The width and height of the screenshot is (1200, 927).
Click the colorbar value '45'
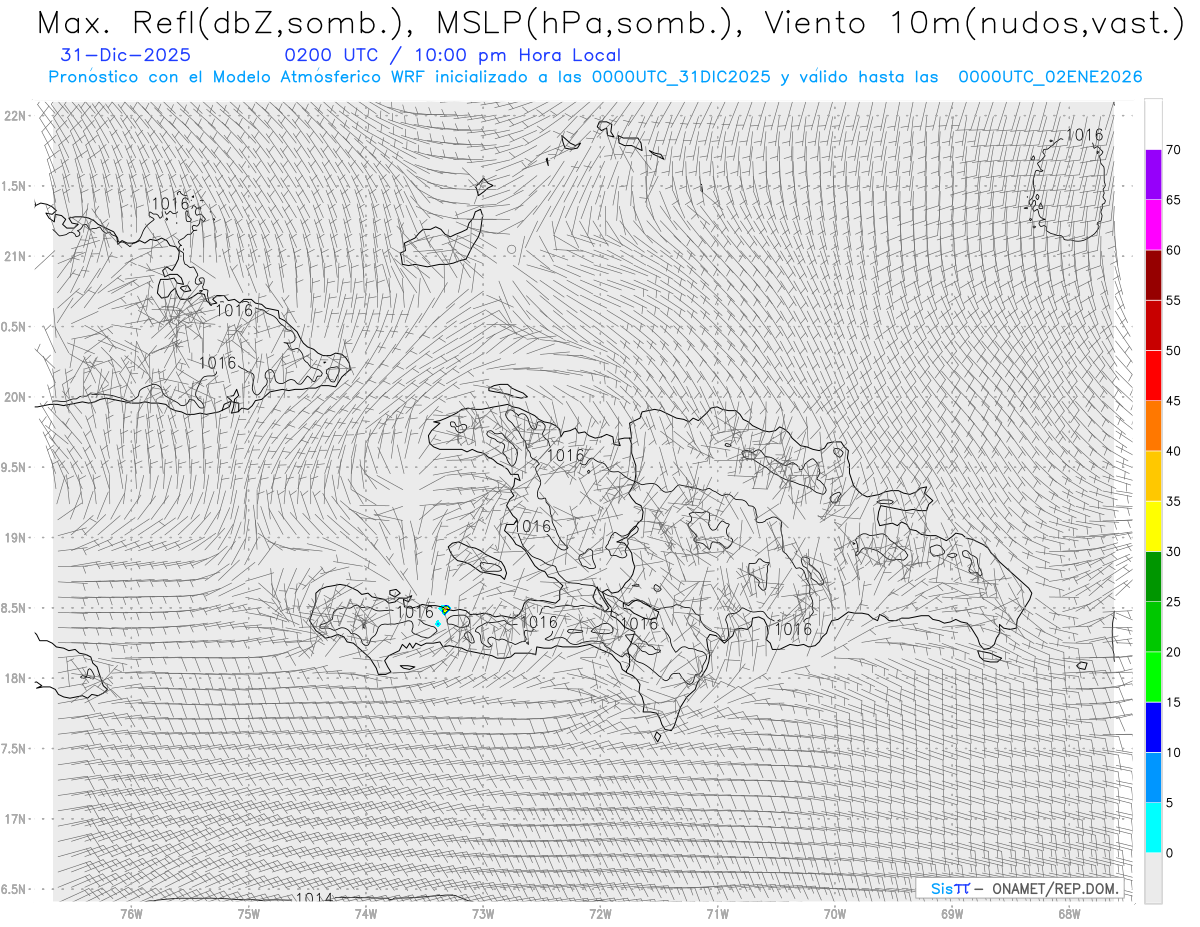pos(1173,401)
